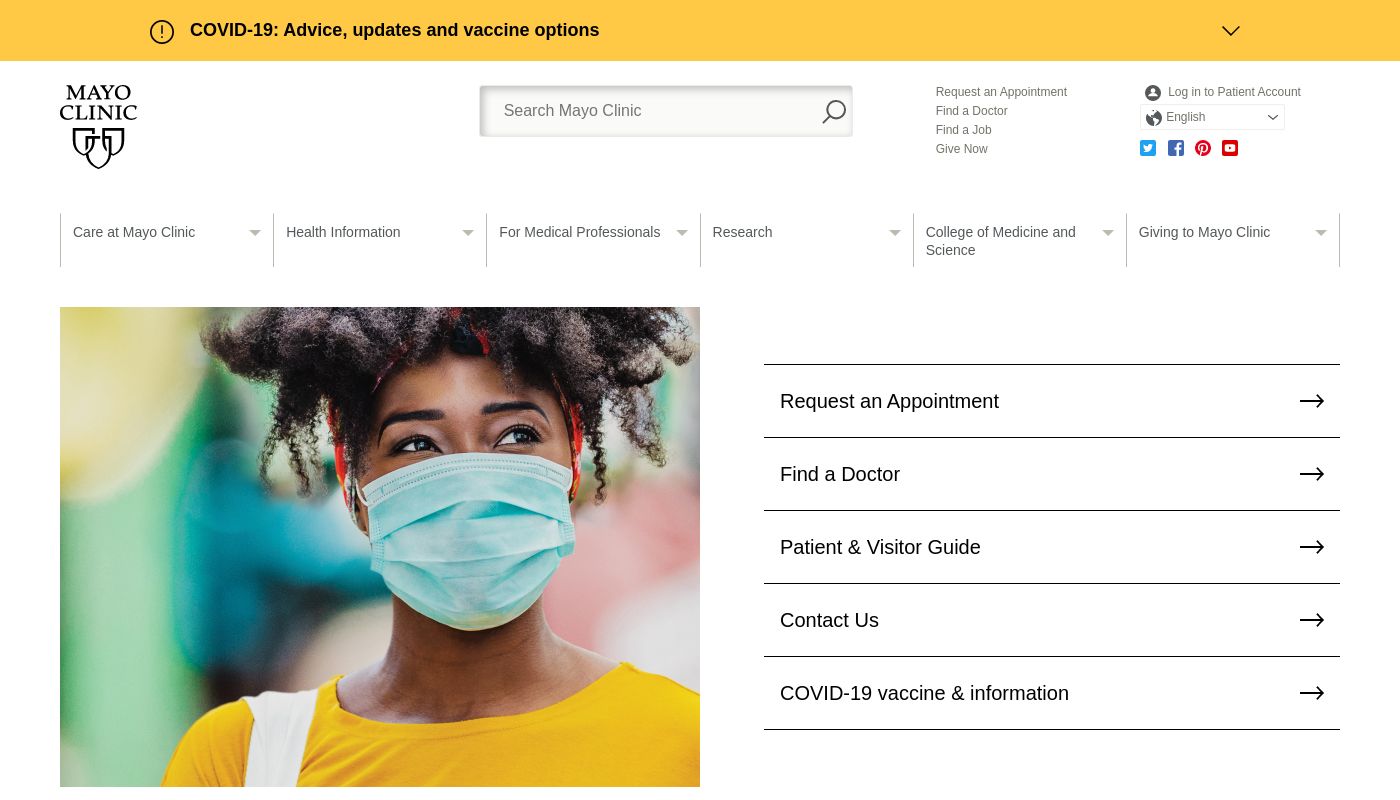
Task: Click Log in to Patient Account
Action: tap(1234, 92)
